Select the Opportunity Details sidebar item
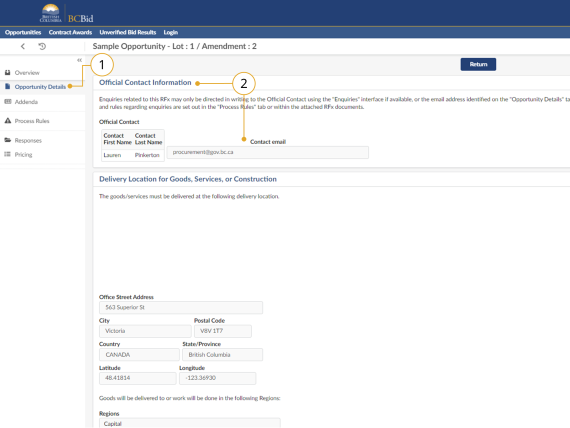The width and height of the screenshot is (570, 428). point(40,87)
